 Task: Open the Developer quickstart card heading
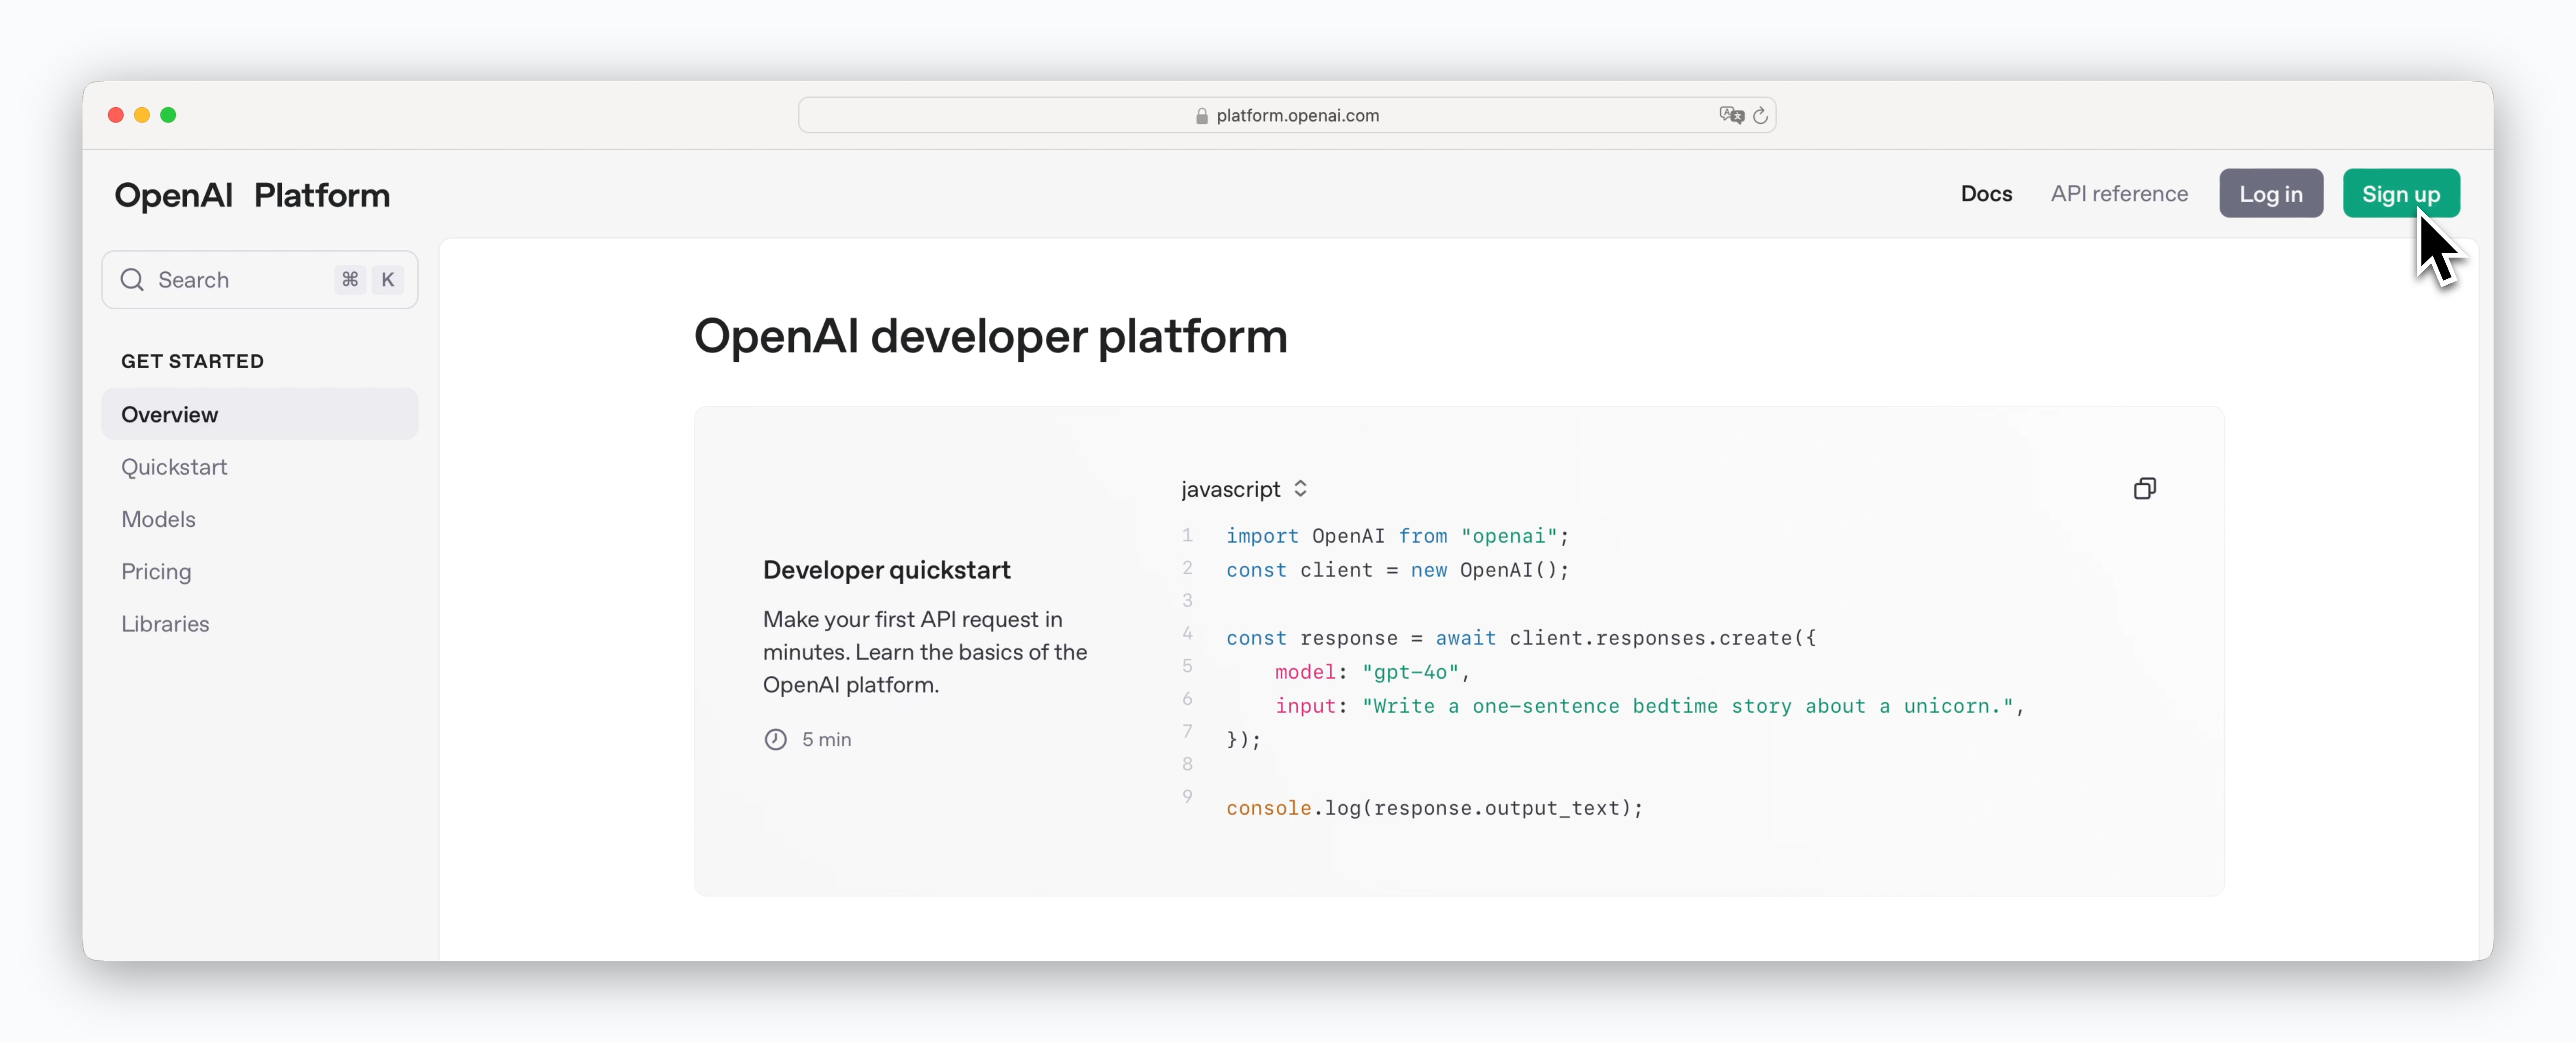tap(886, 570)
